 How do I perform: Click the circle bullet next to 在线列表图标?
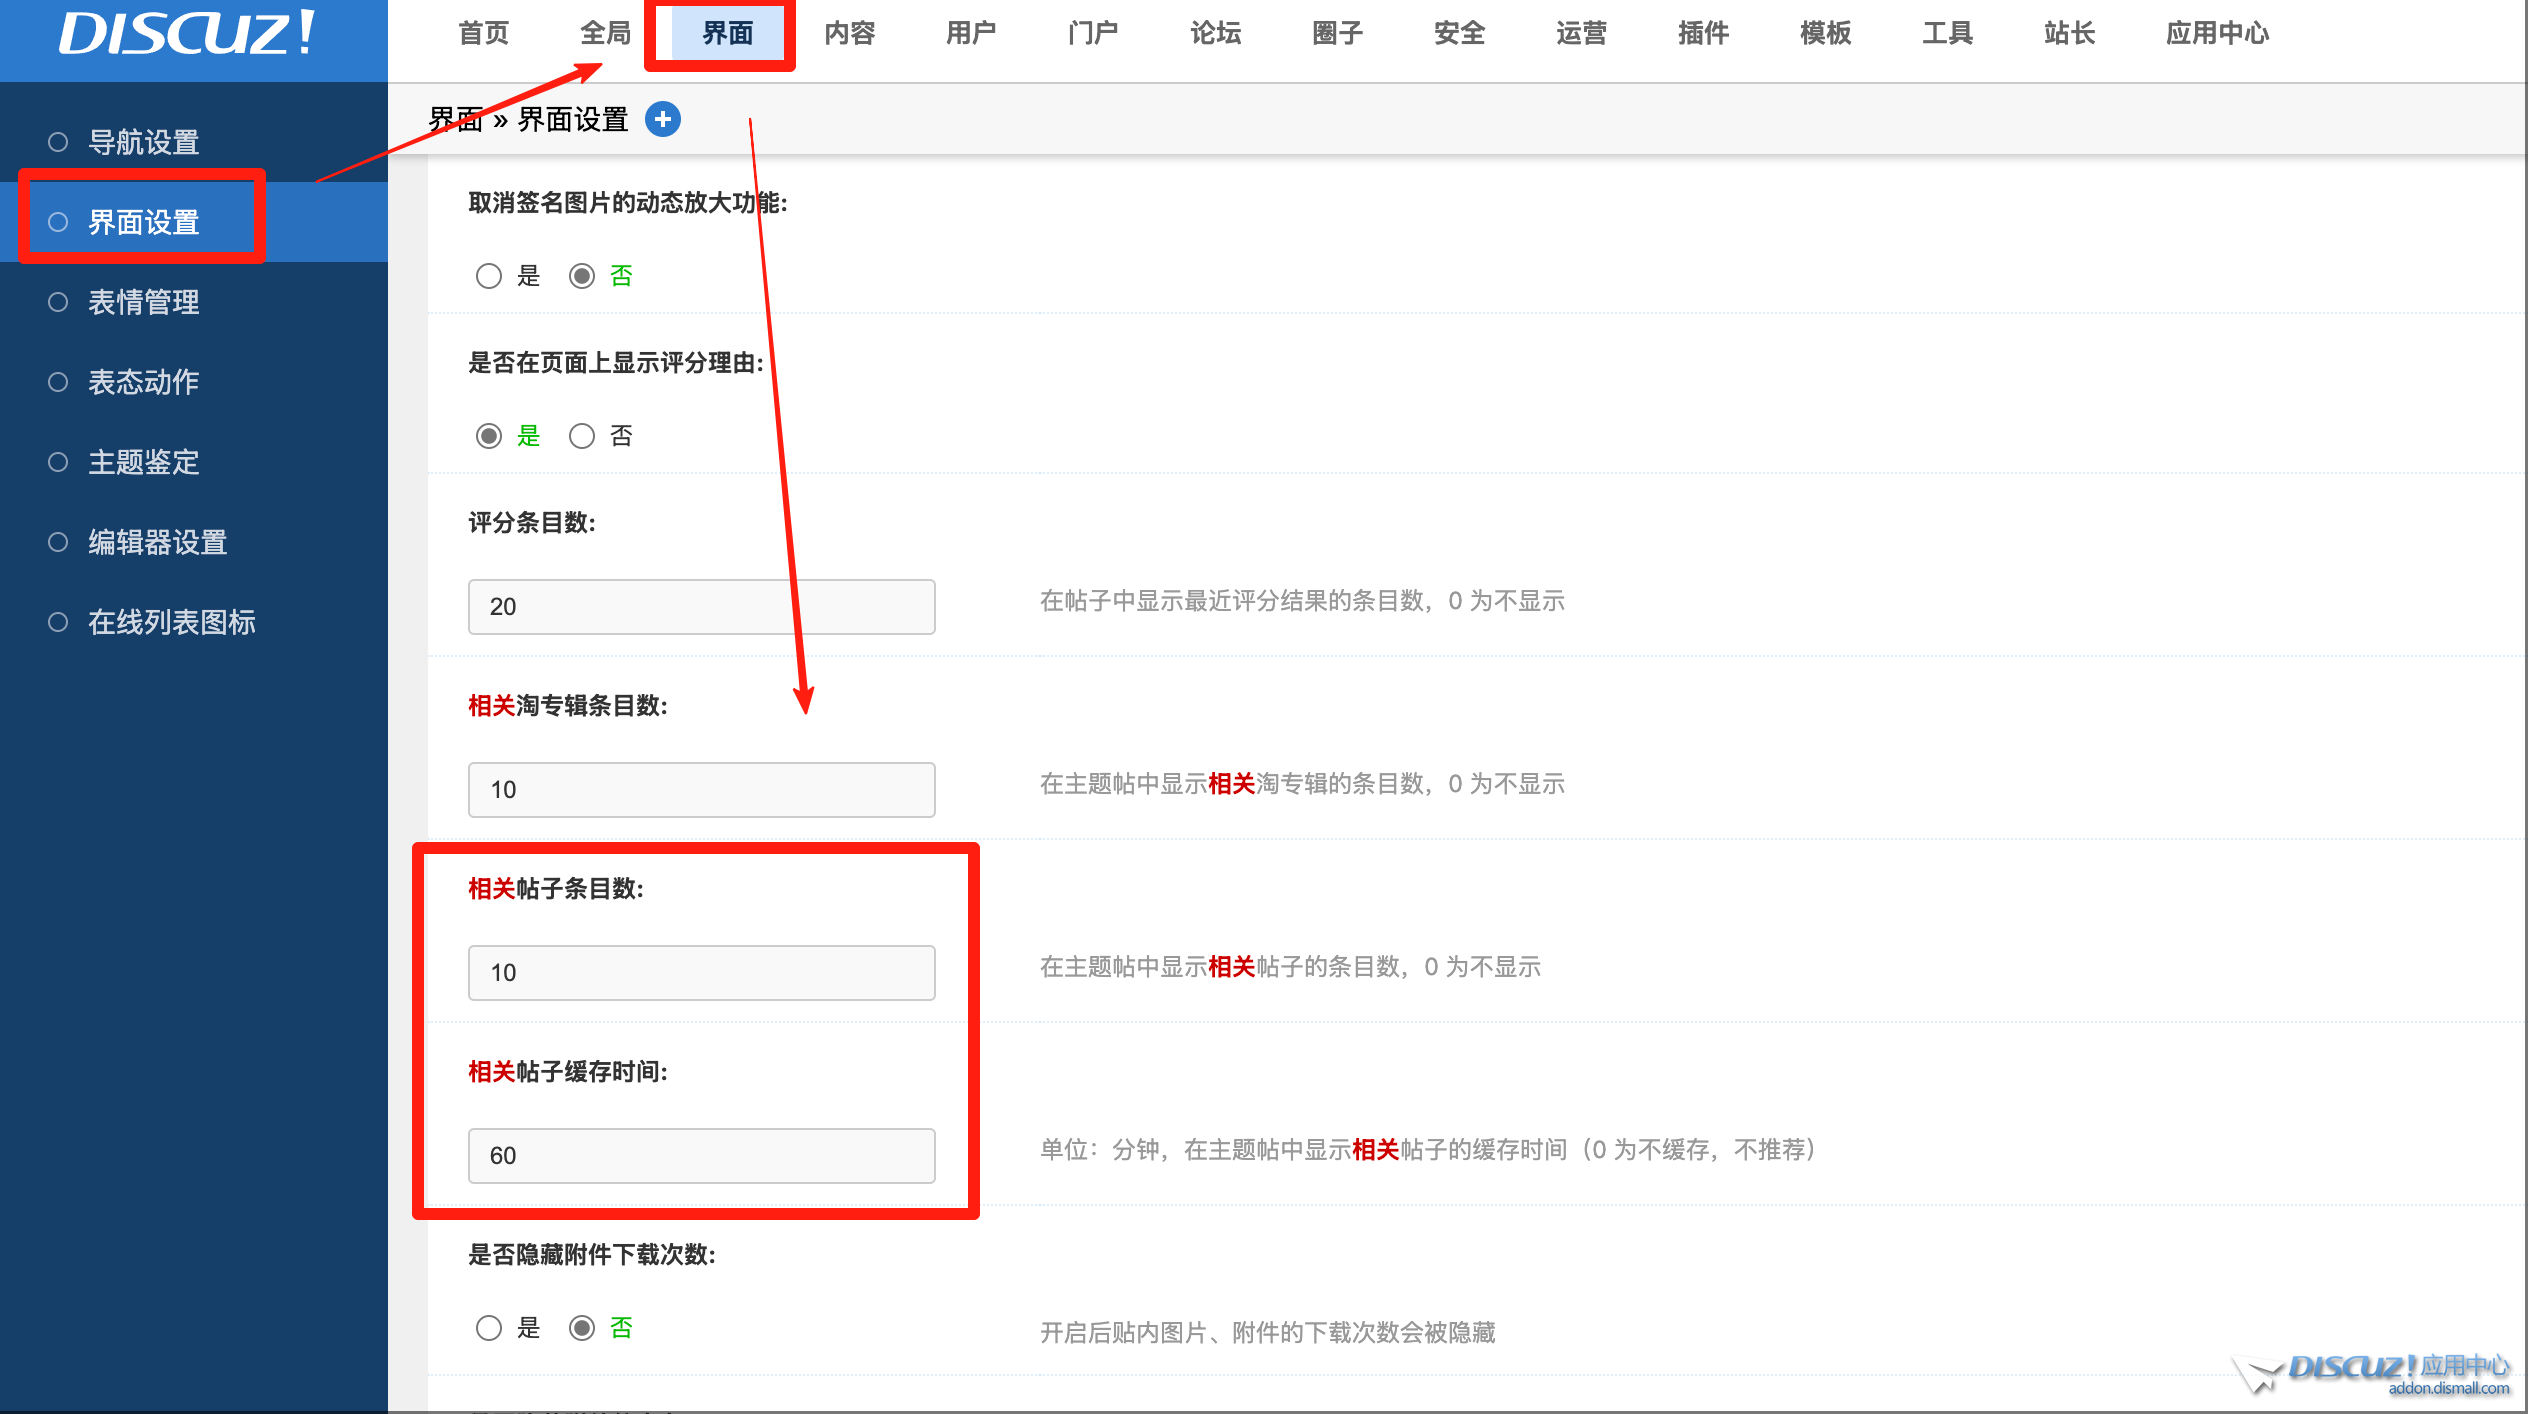click(x=58, y=622)
